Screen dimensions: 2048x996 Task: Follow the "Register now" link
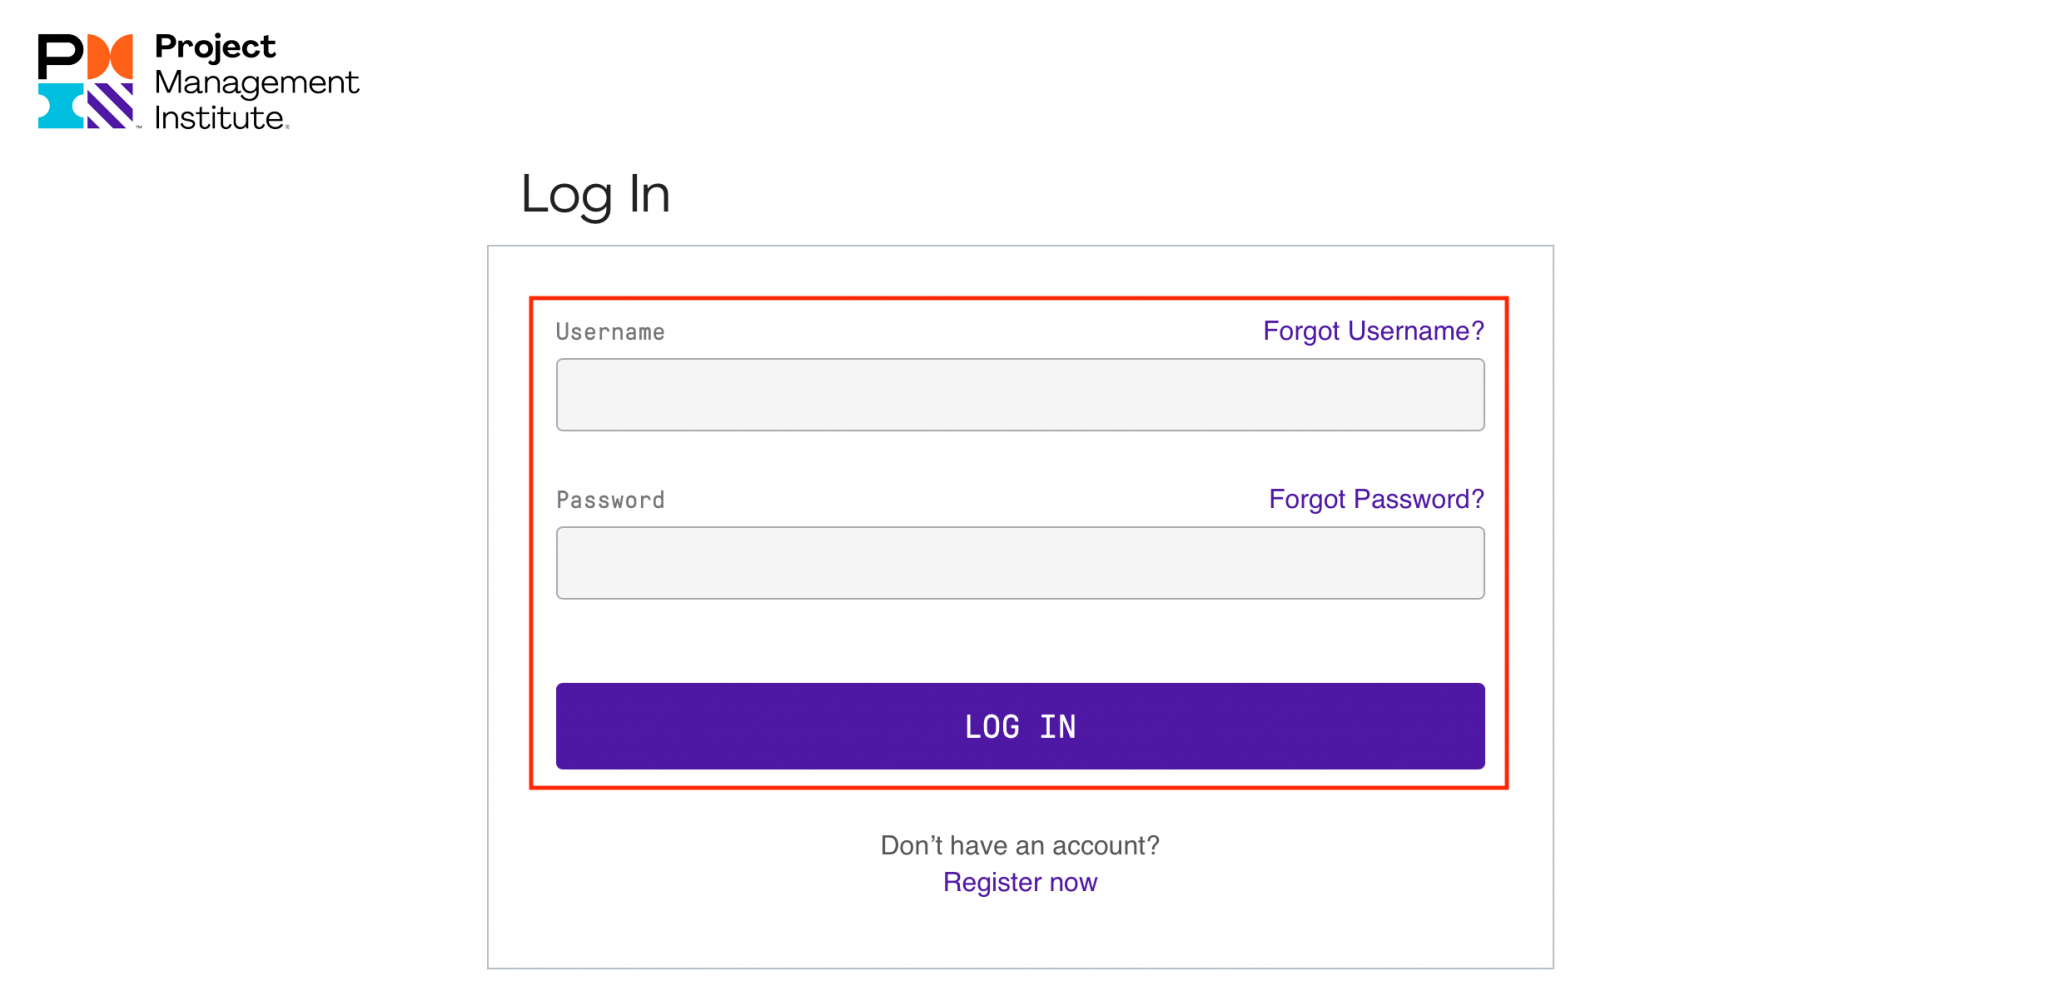(x=1020, y=882)
